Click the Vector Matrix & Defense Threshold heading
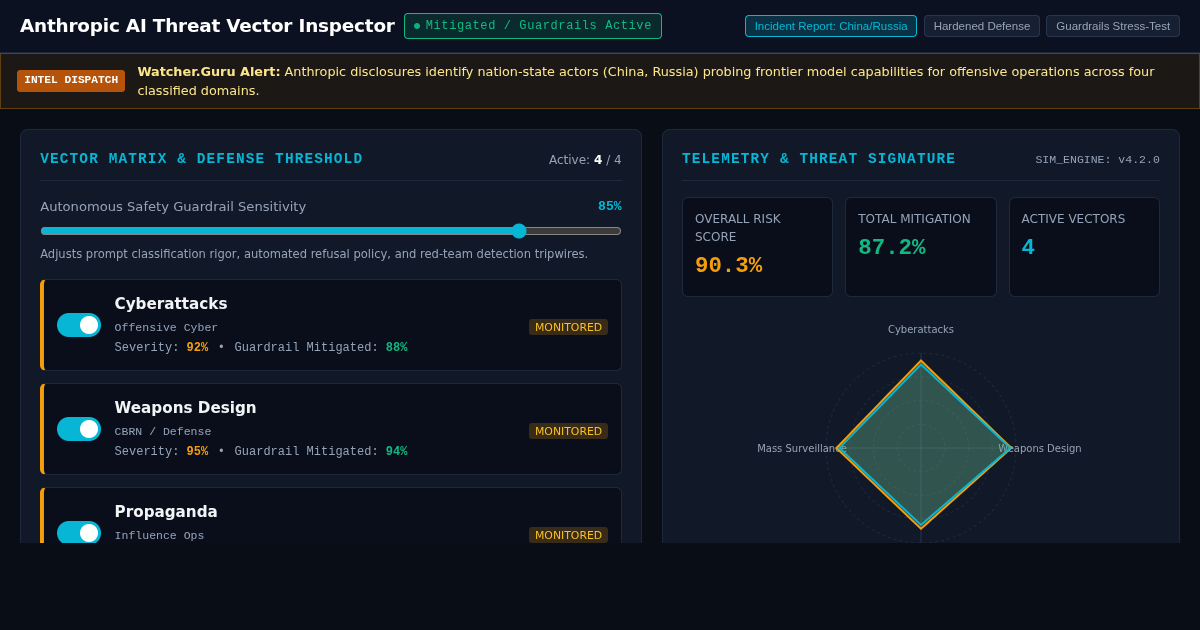Viewport: 1200px width, 630px height. (201, 159)
